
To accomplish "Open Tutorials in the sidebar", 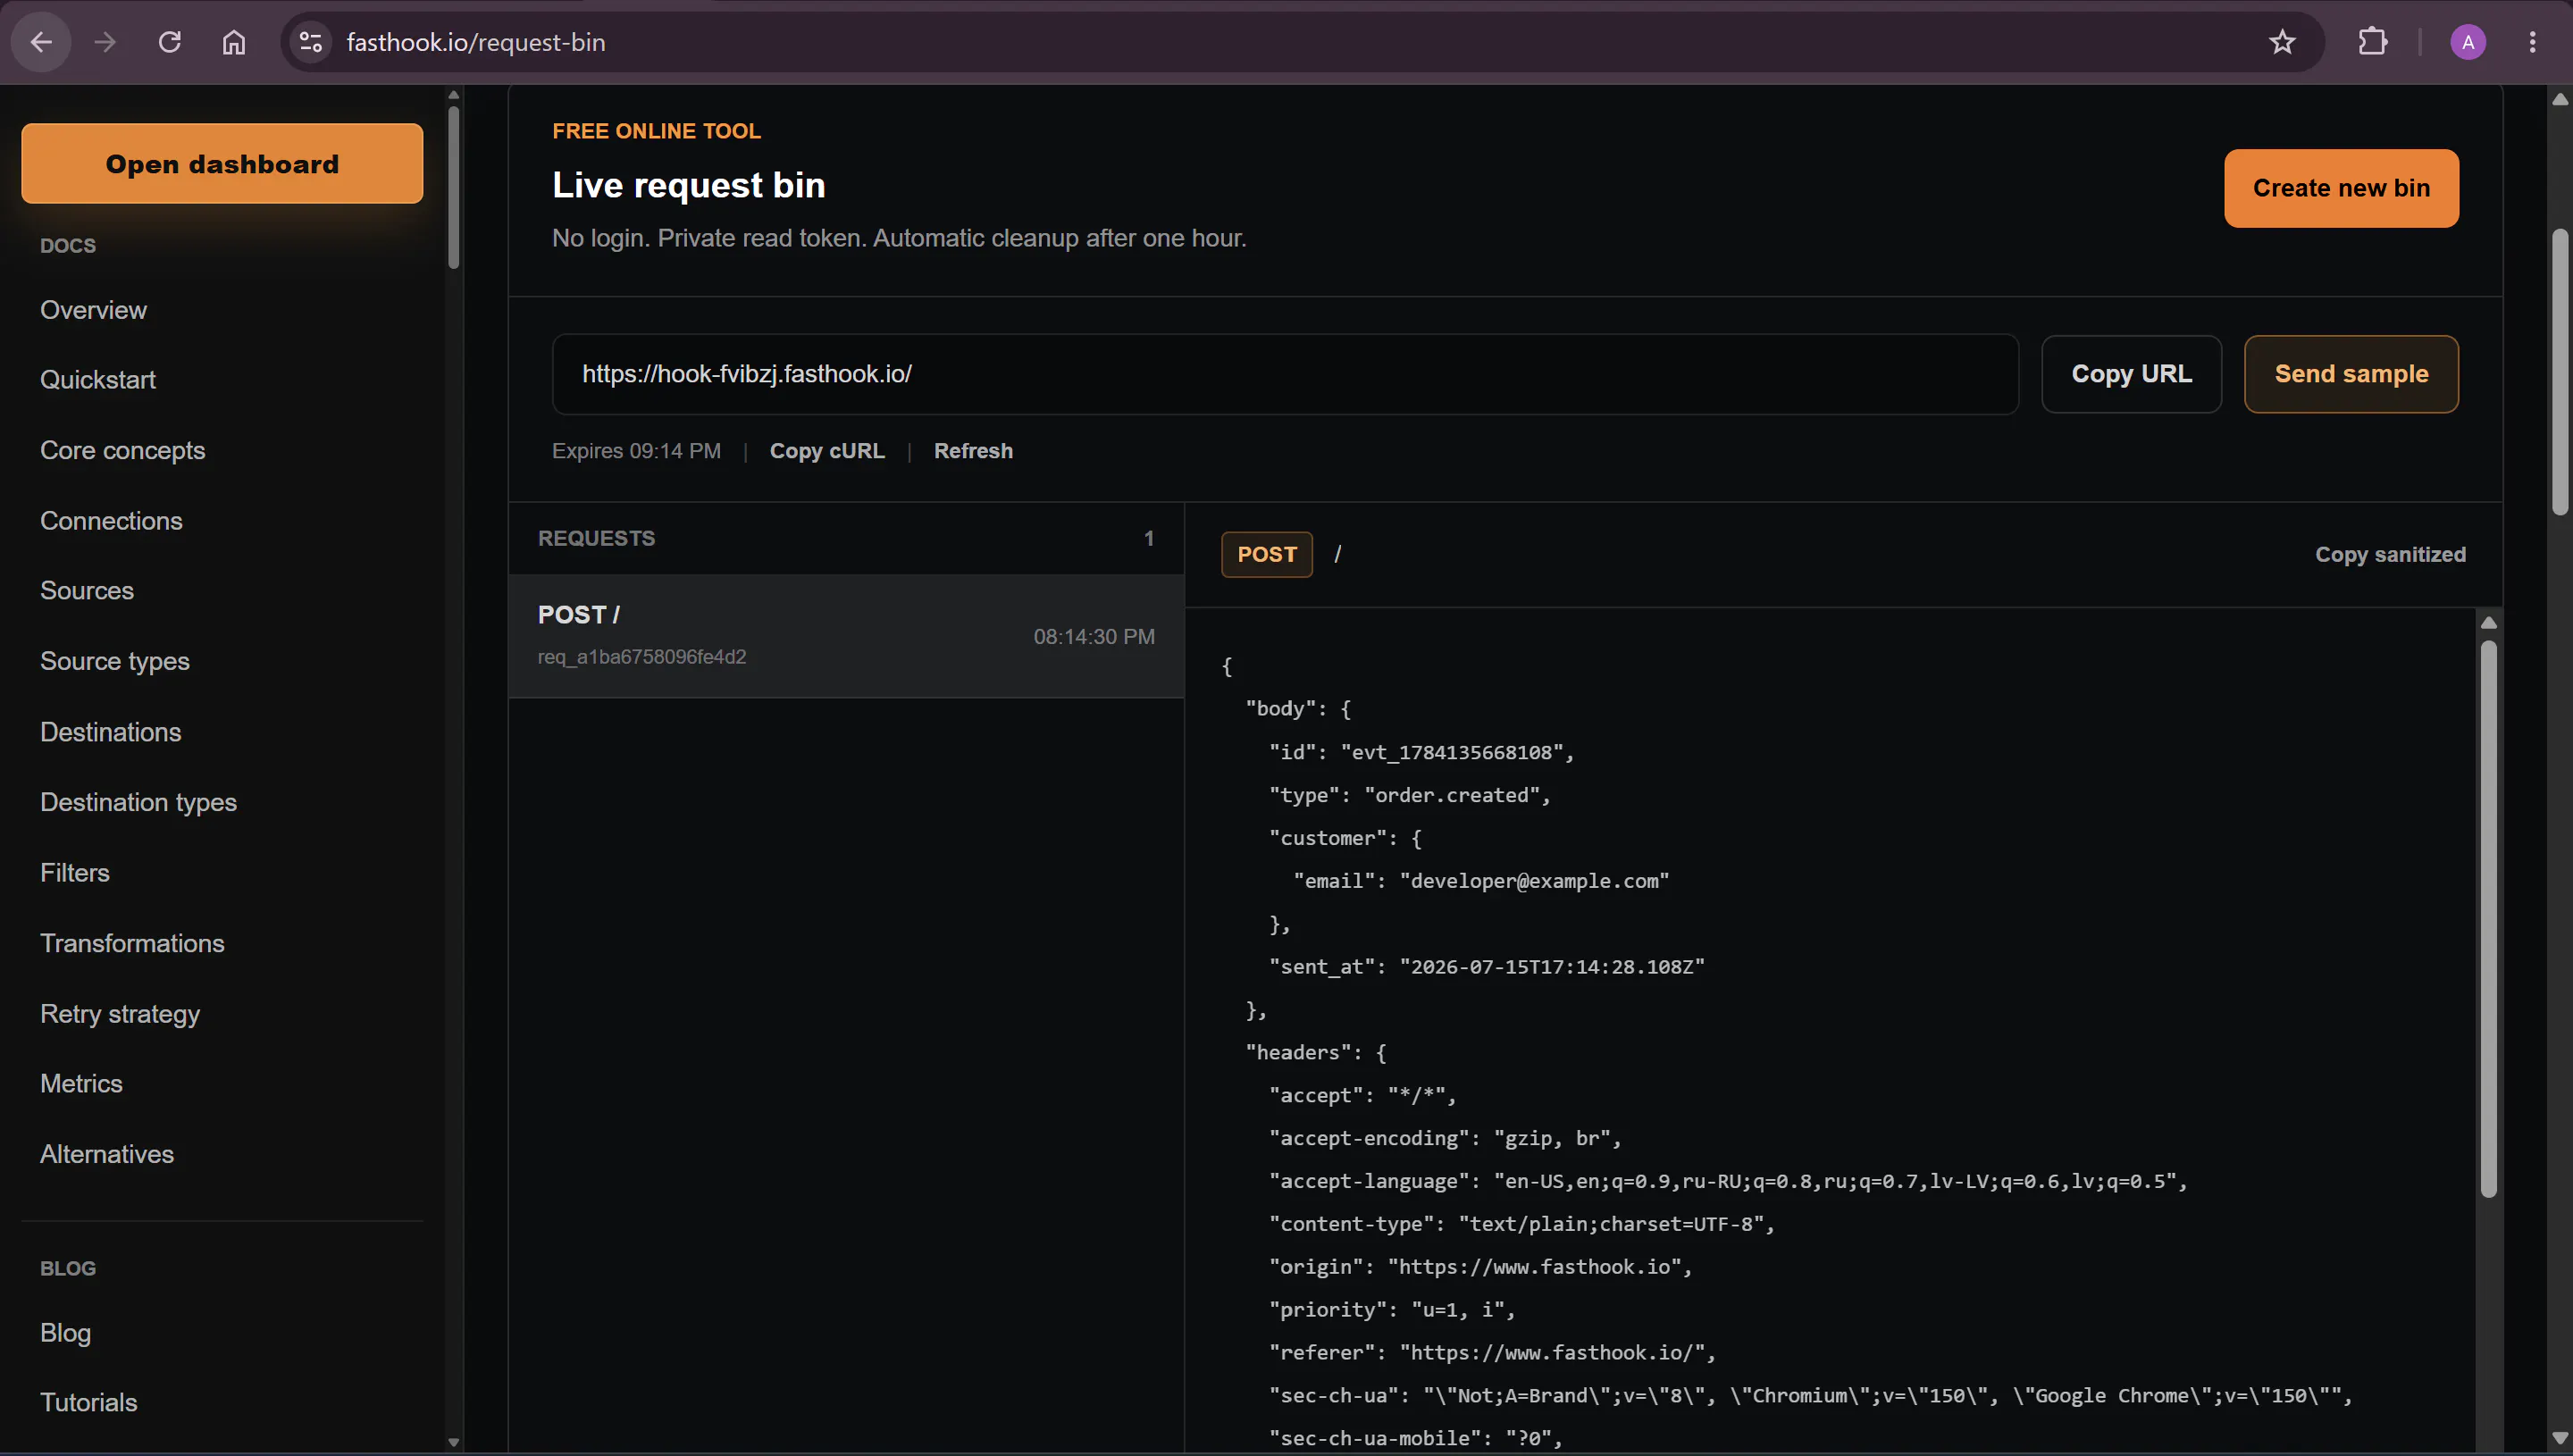I will pos(89,1402).
